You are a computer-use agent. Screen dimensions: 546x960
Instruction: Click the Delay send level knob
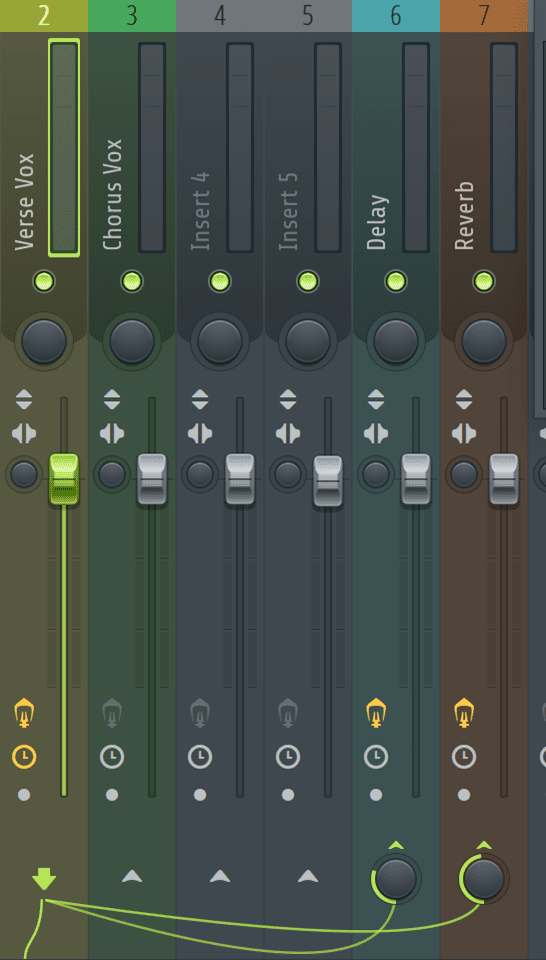396,879
